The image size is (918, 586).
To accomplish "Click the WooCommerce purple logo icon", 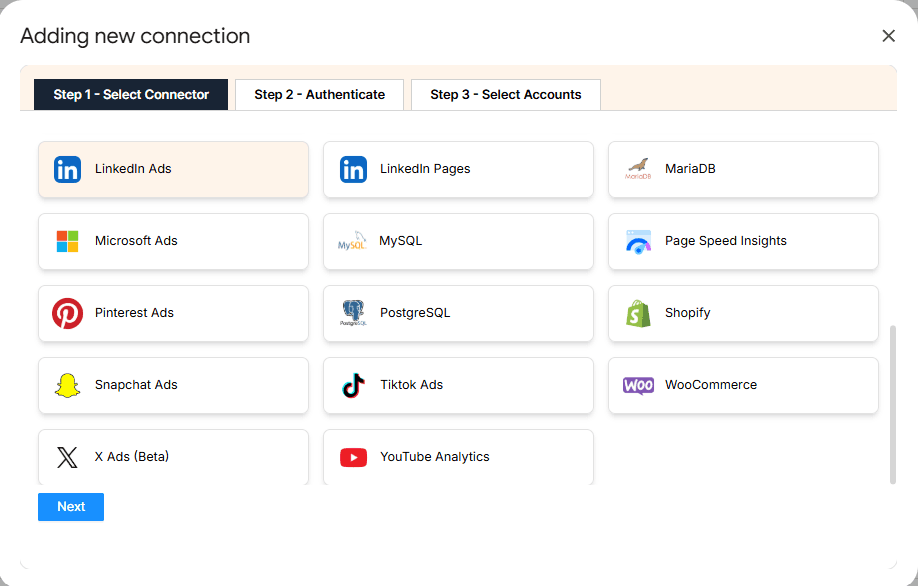I will pyautogui.click(x=638, y=385).
